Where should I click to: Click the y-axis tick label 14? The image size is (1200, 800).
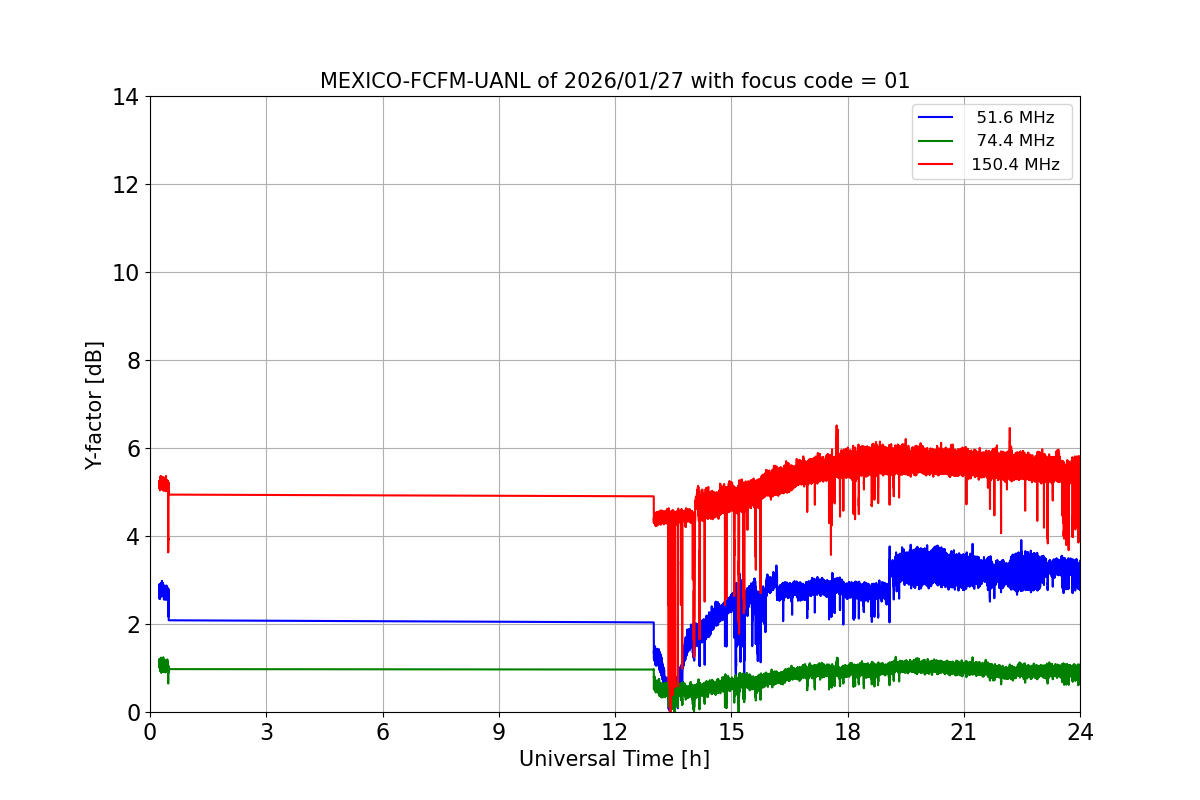point(125,98)
